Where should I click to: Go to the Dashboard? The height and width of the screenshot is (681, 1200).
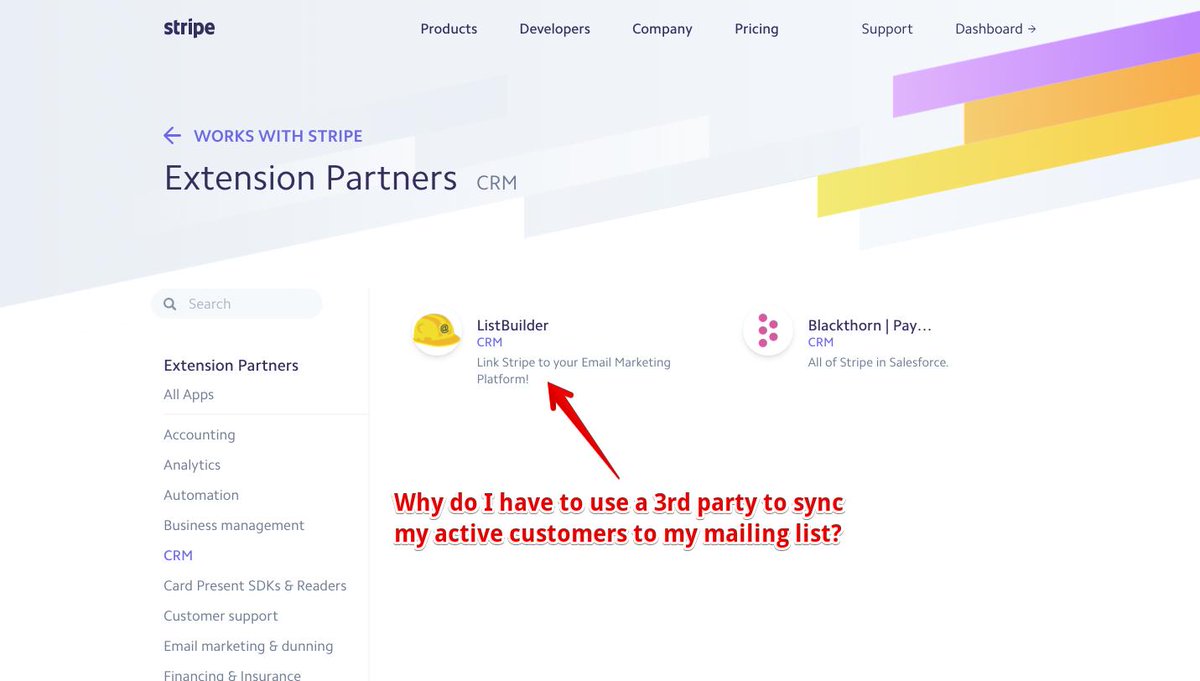[995, 29]
